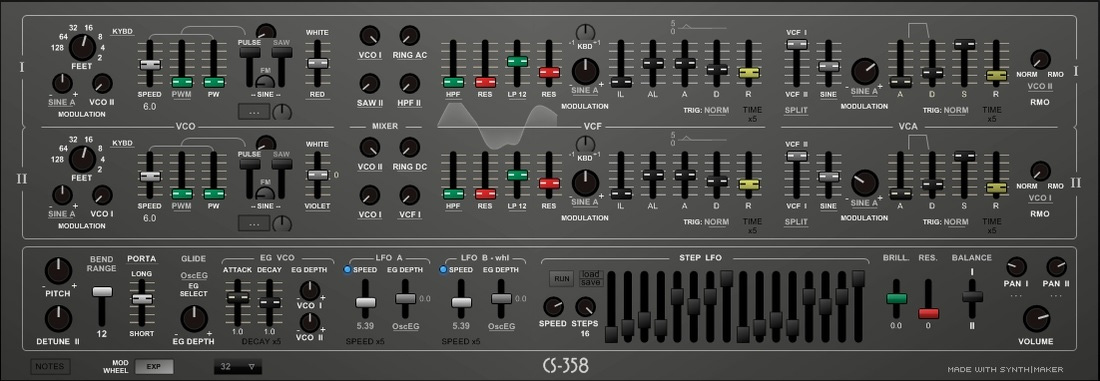Click the Step LFO load button
This screenshot has width=1100, height=381.
[591, 274]
